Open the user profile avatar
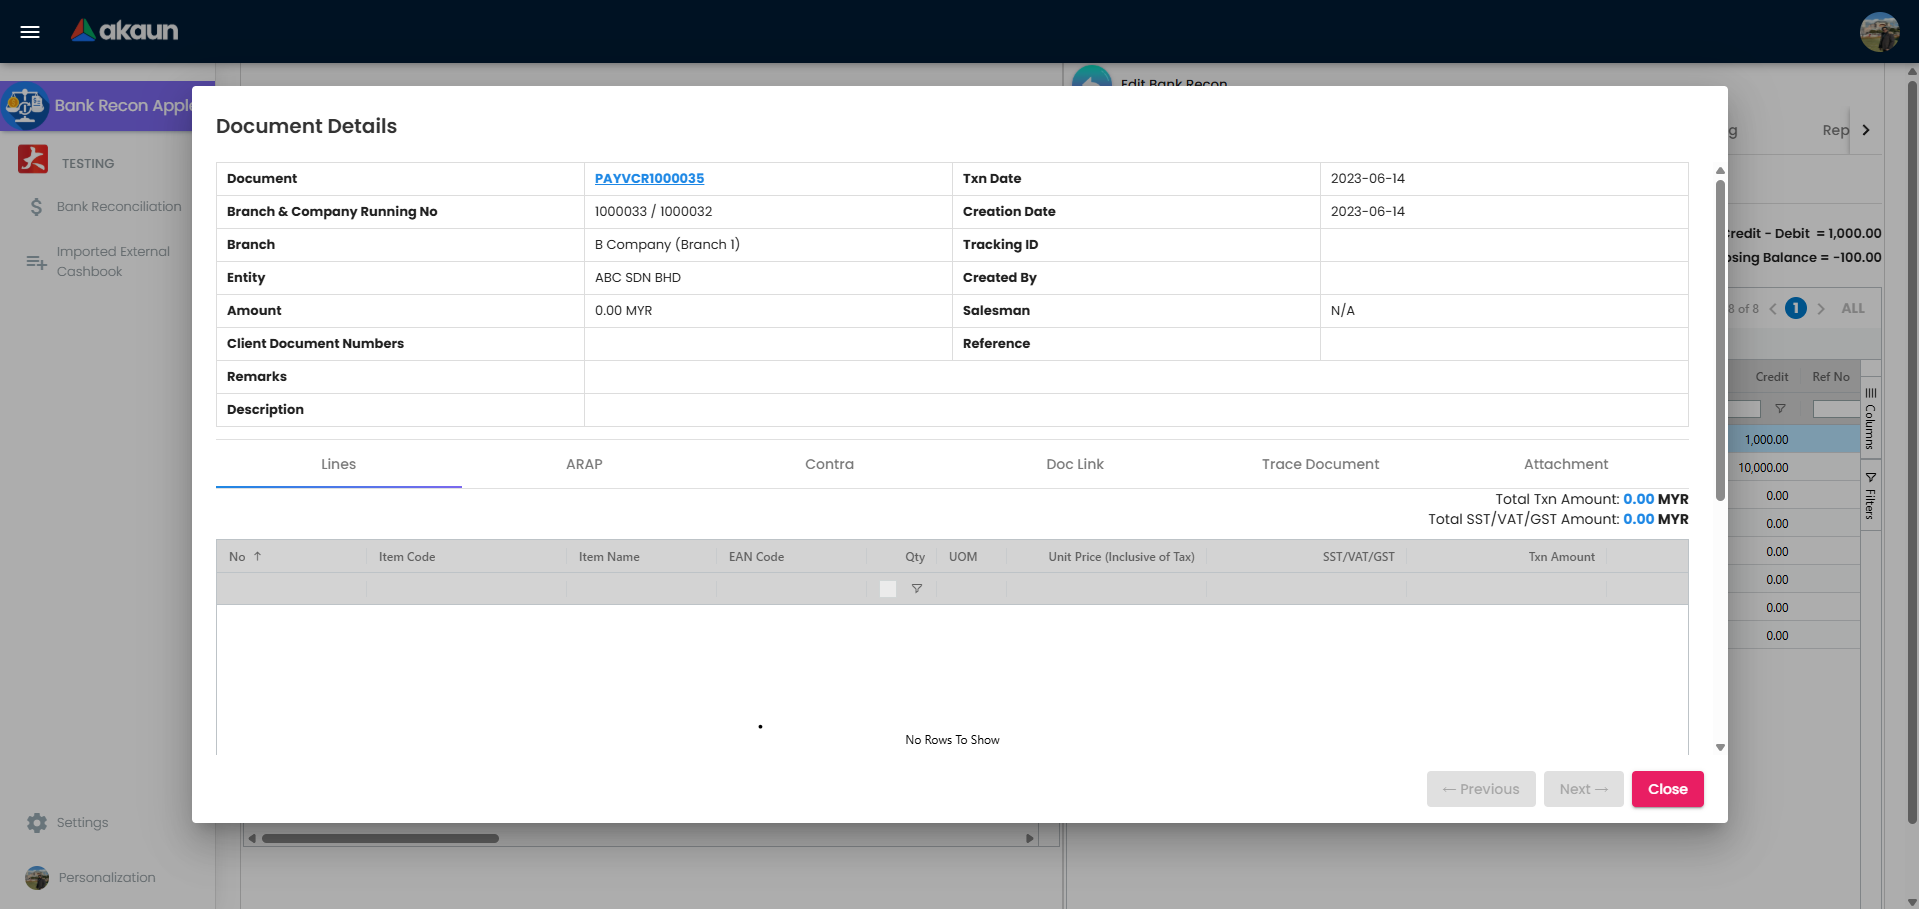Screen dimensions: 1919x909 pyautogui.click(x=1879, y=32)
